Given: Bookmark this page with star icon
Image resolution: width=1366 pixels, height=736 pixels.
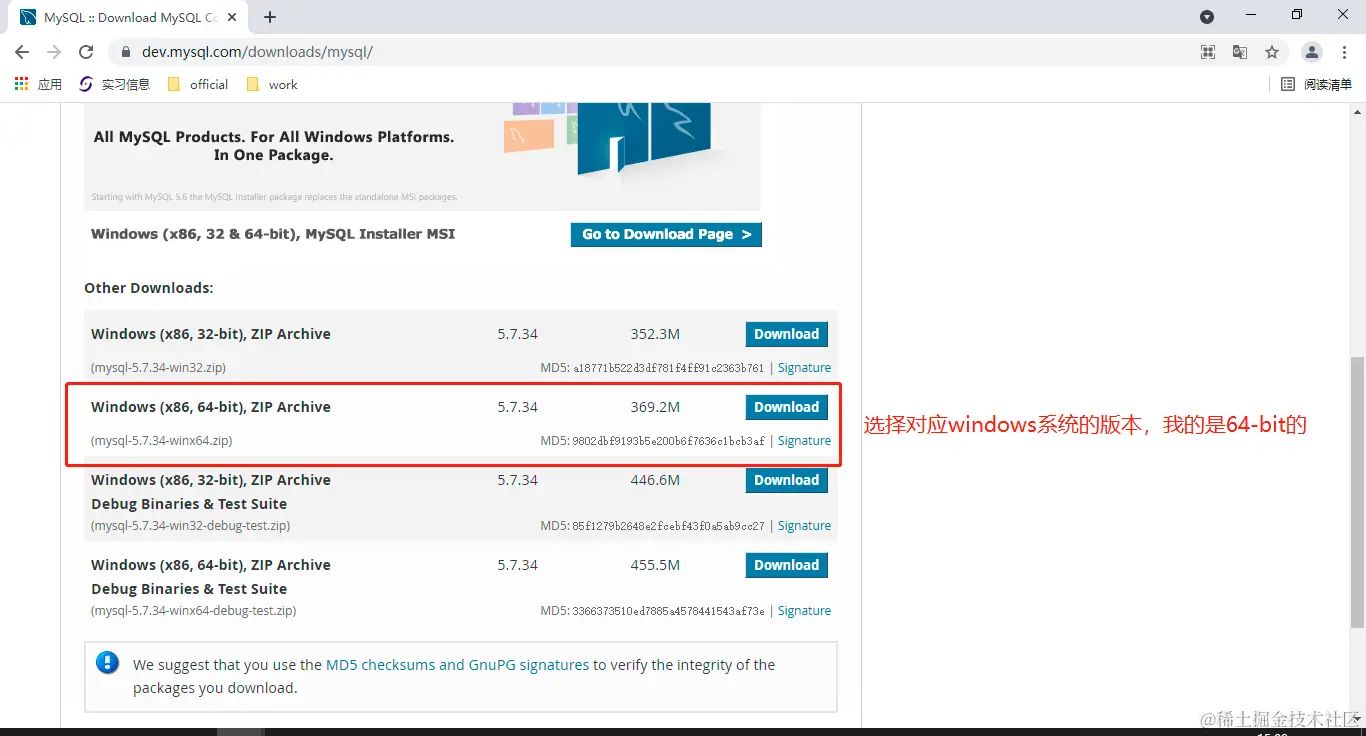Looking at the screenshot, I should [1272, 52].
